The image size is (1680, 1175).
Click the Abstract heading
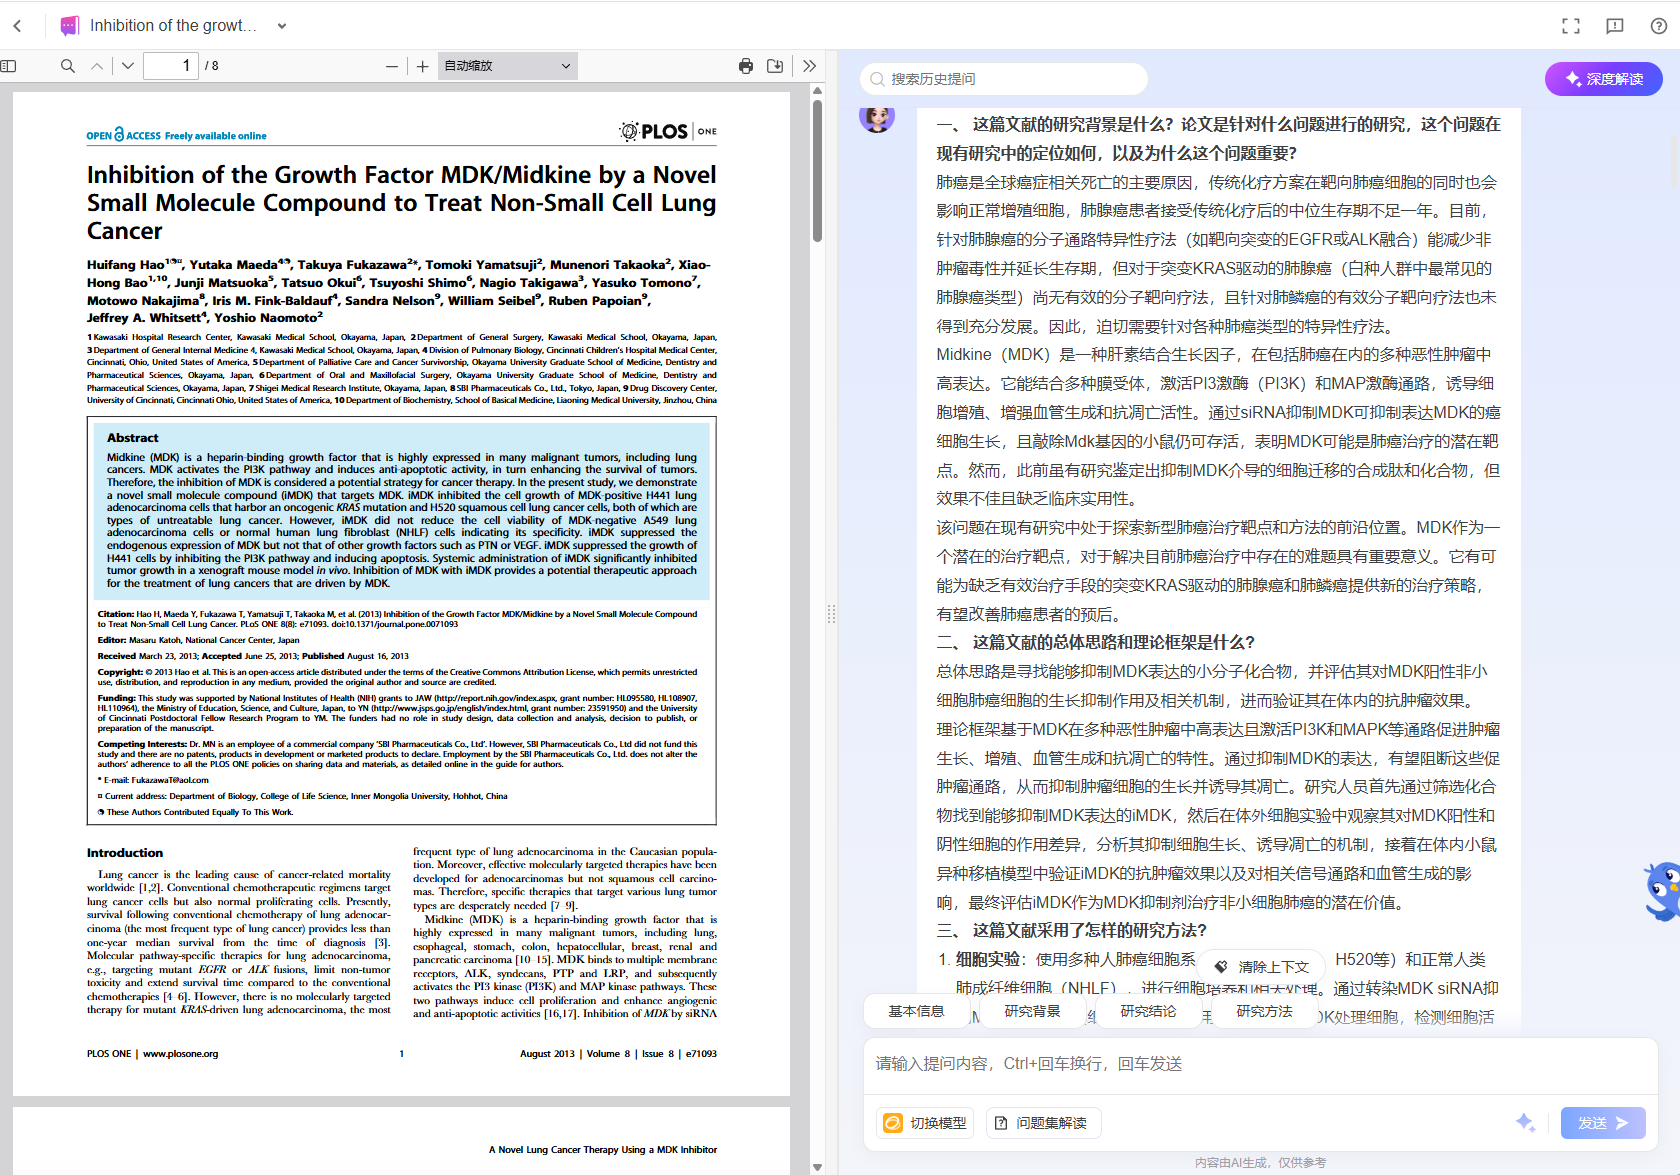click(133, 438)
